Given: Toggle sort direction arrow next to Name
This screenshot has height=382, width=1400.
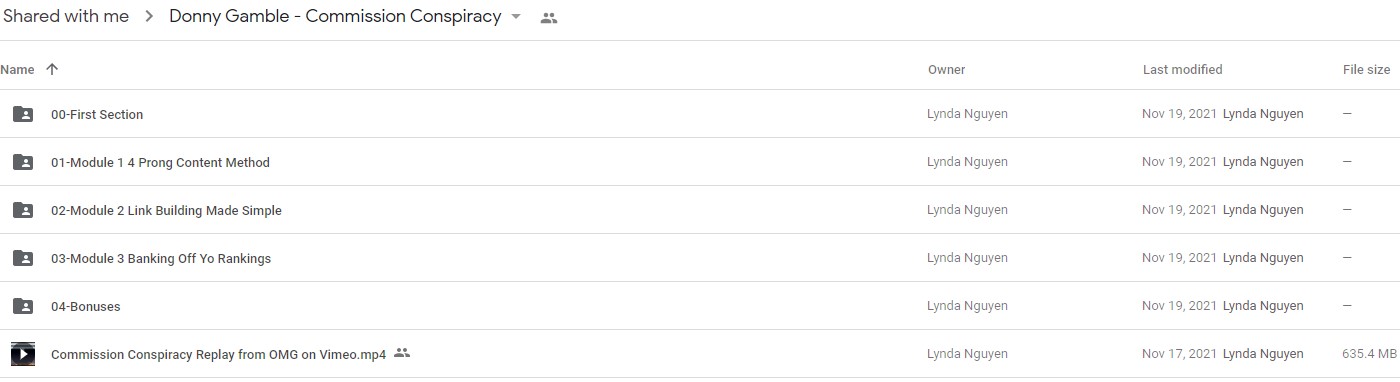Looking at the screenshot, I should 52,69.
